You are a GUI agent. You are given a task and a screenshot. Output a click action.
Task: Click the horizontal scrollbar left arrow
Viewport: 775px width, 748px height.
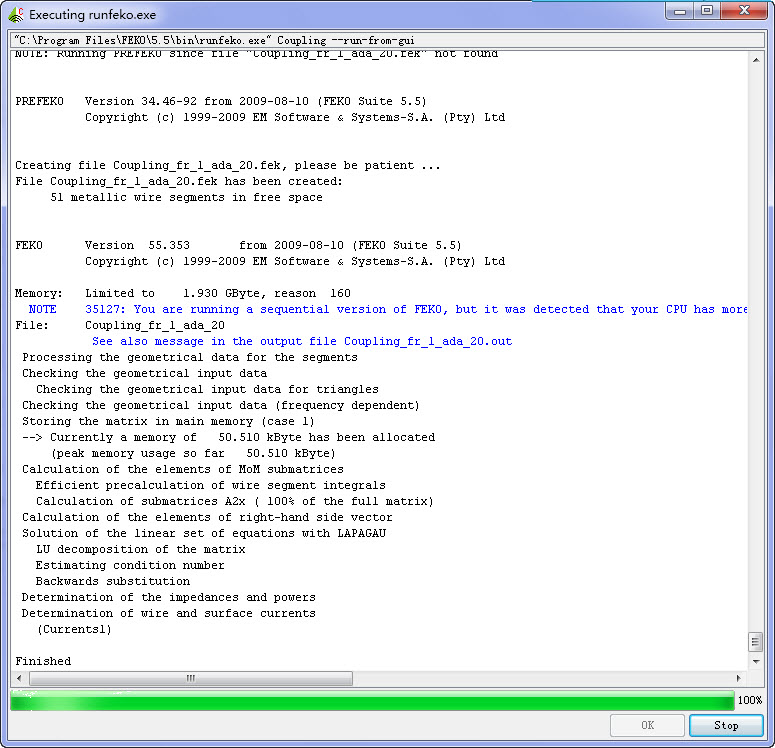point(19,678)
